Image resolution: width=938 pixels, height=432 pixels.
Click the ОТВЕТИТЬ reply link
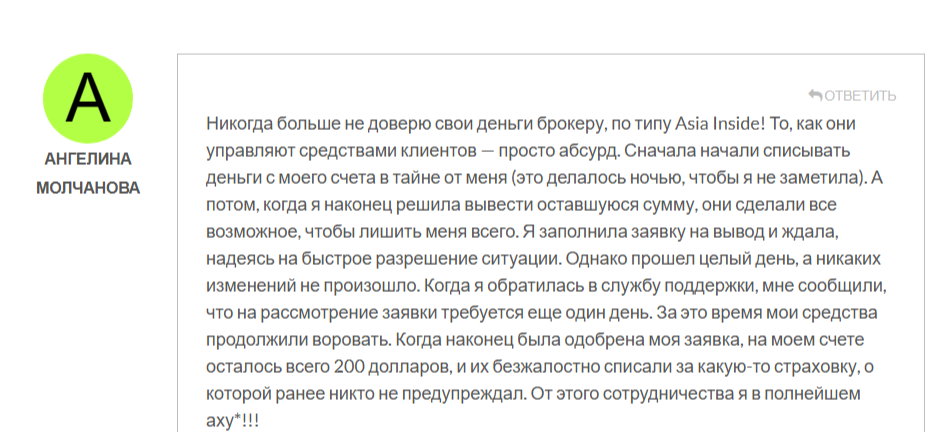pos(860,95)
